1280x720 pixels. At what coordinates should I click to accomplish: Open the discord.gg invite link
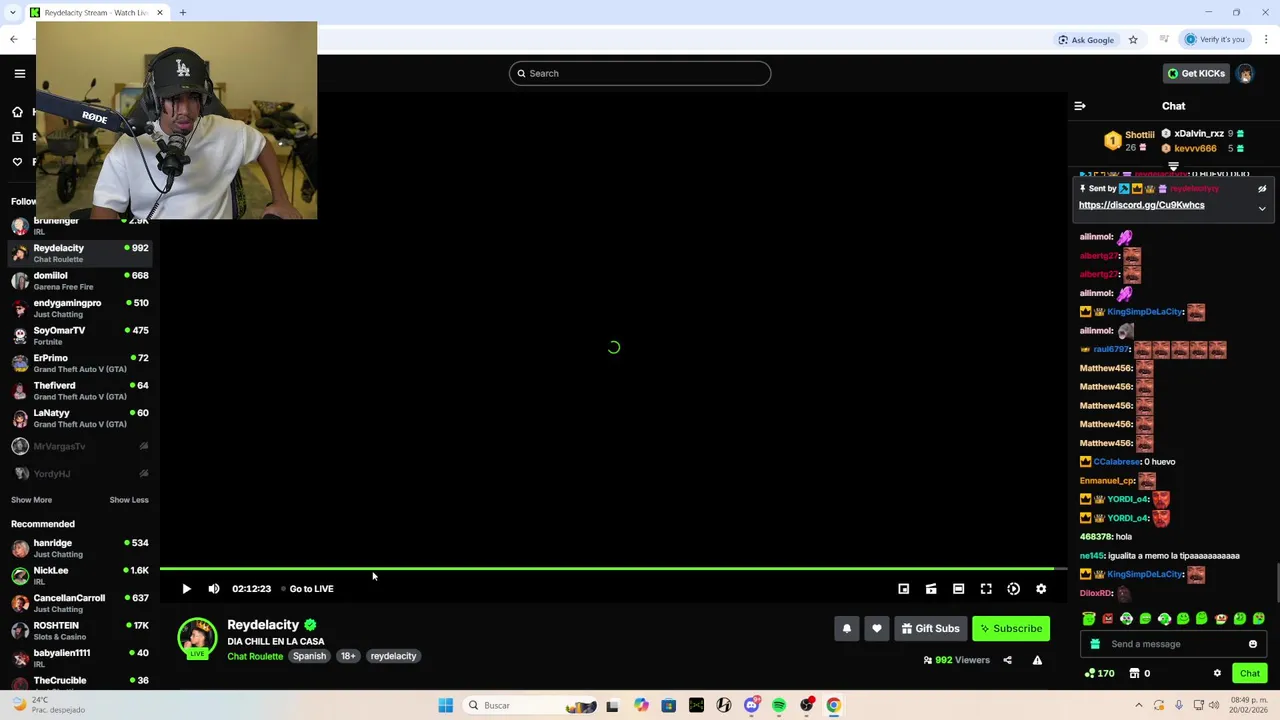pos(1141,205)
